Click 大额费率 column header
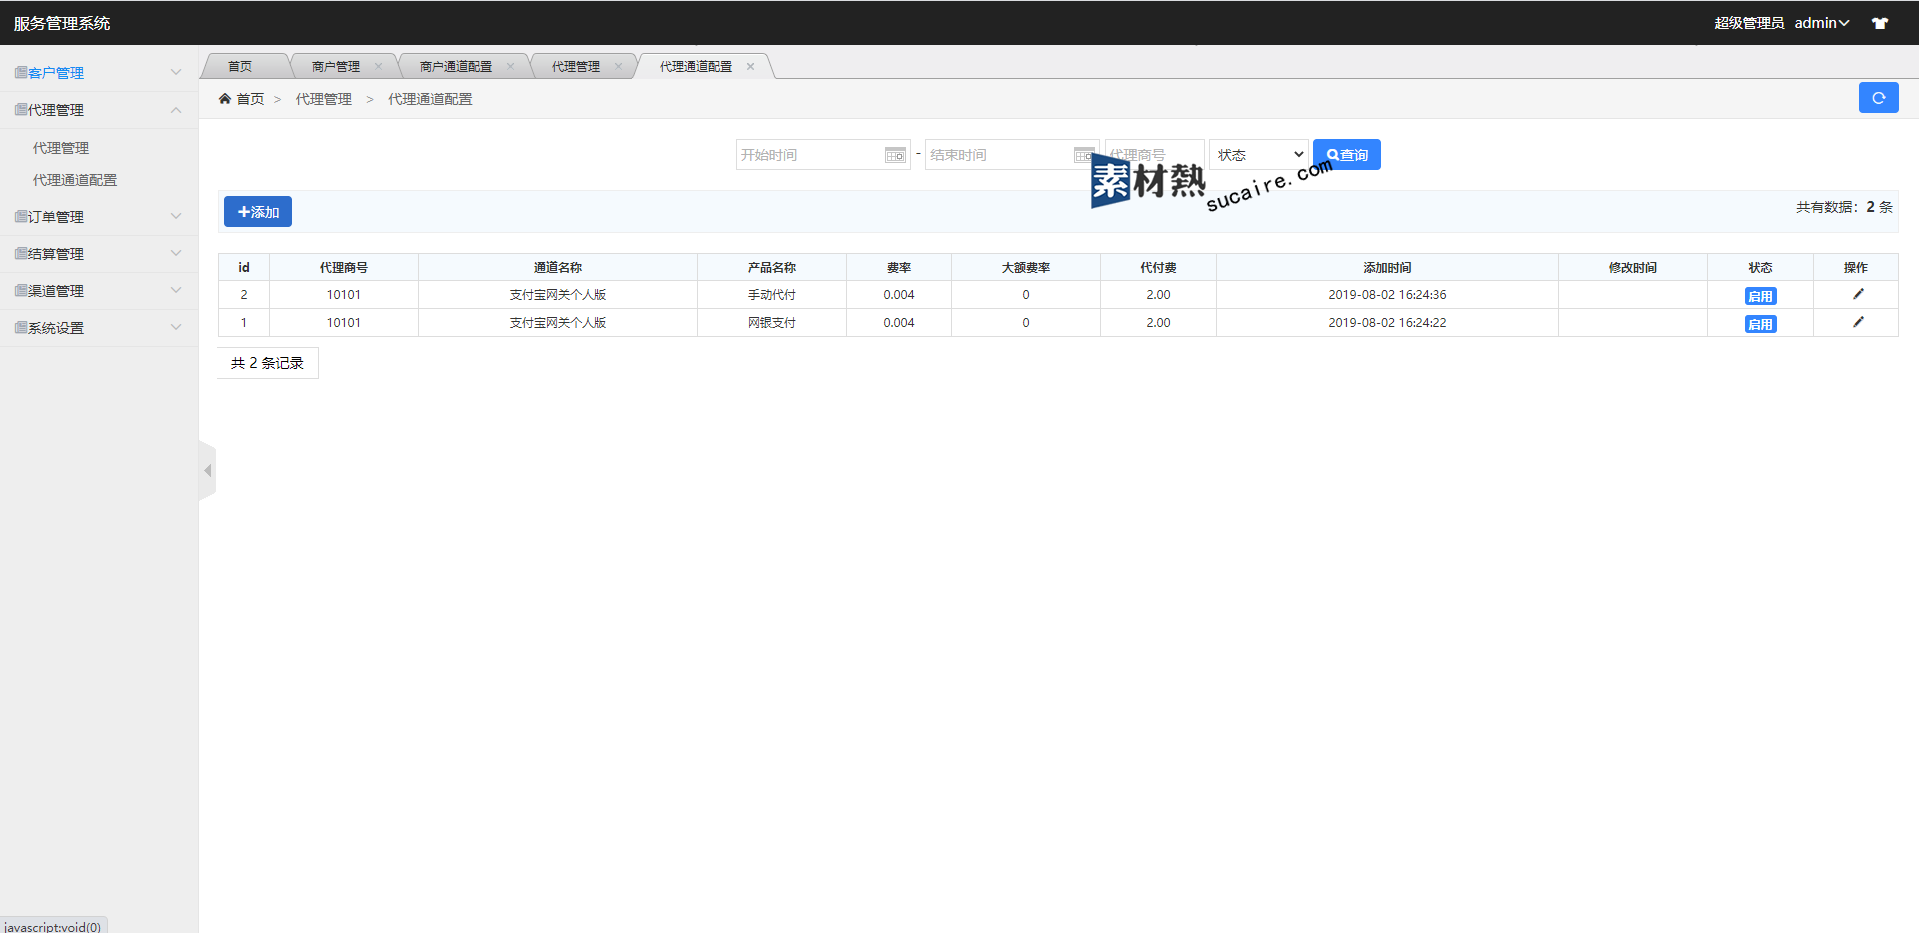The image size is (1919, 933). click(1026, 267)
